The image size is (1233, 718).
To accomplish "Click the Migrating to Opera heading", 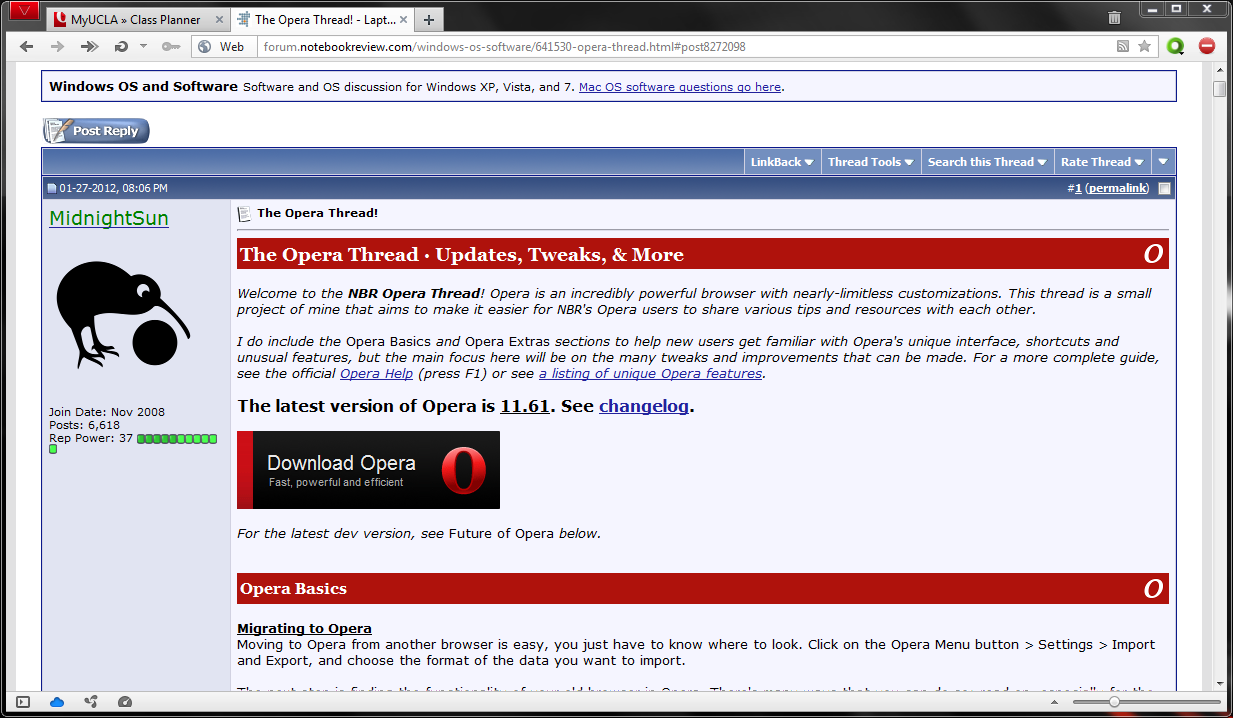I will coord(304,628).
